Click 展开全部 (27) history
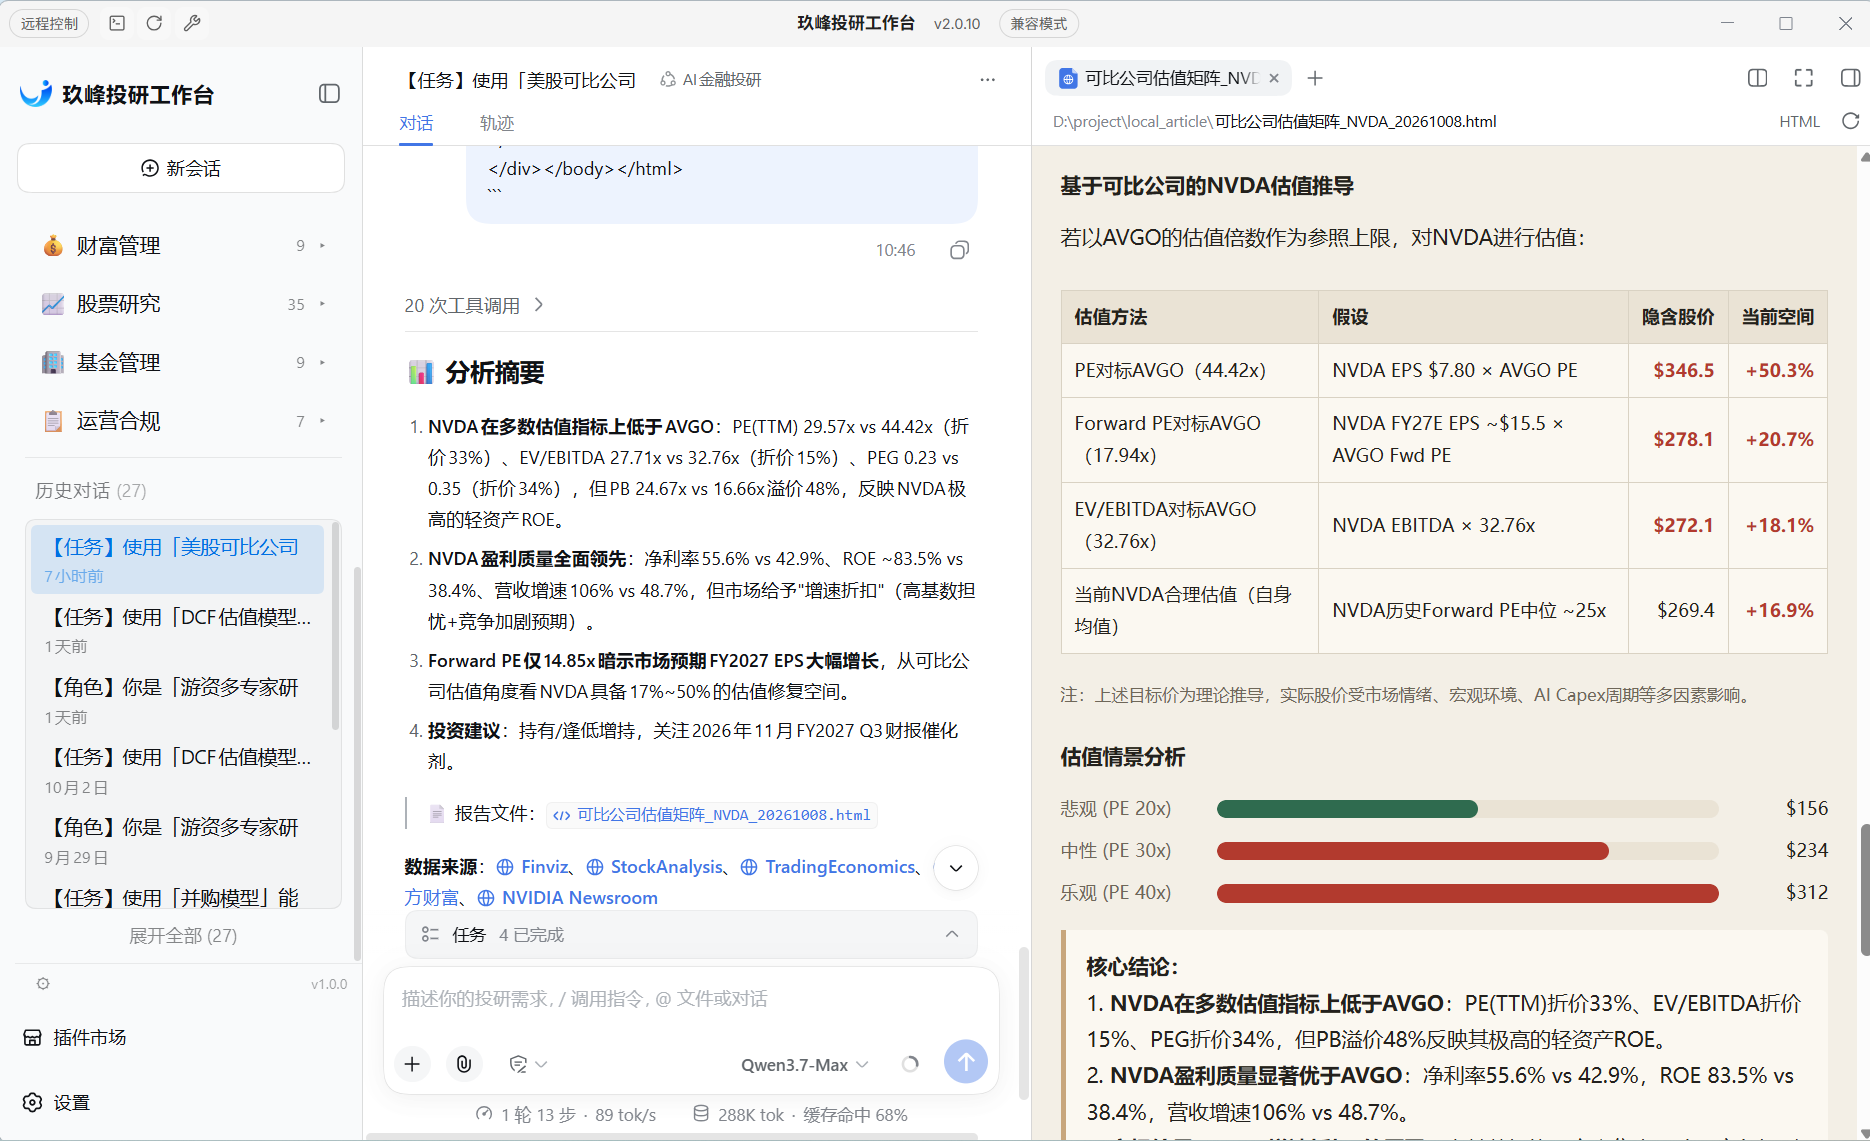The image size is (1870, 1141). point(183,936)
